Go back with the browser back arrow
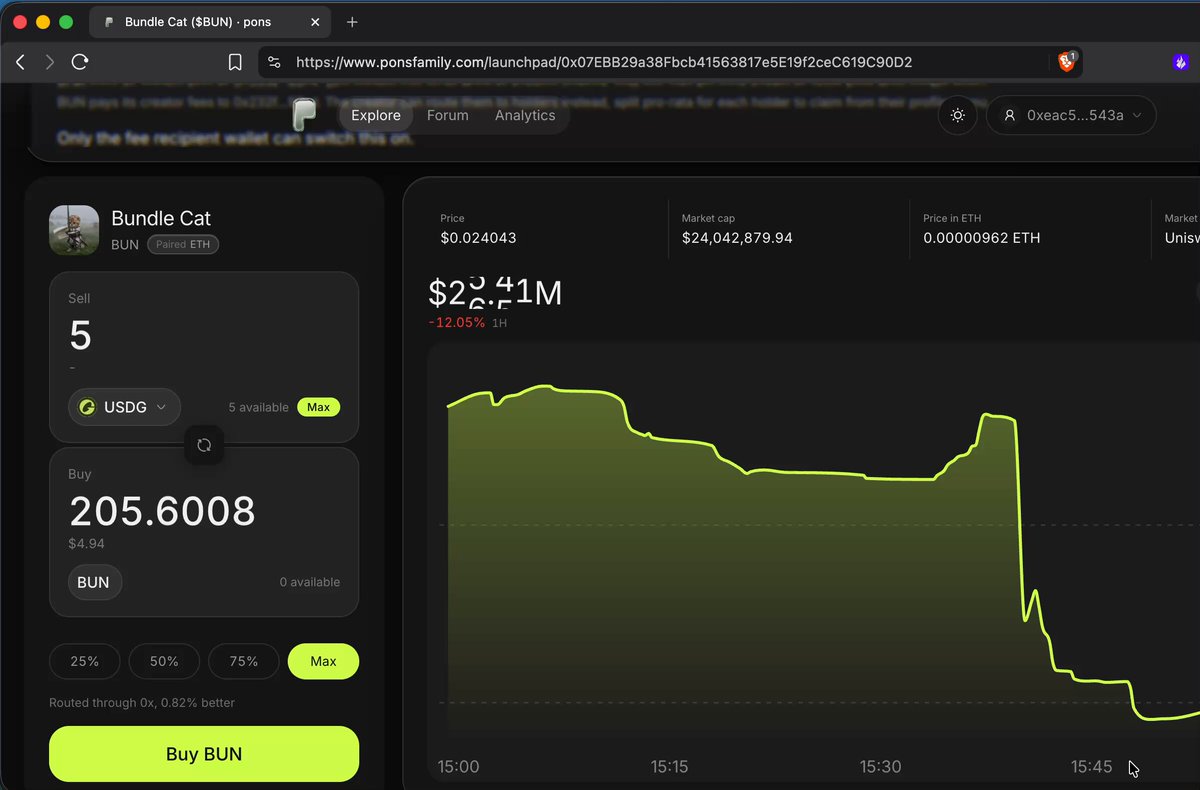The width and height of the screenshot is (1200, 790). click(x=20, y=62)
